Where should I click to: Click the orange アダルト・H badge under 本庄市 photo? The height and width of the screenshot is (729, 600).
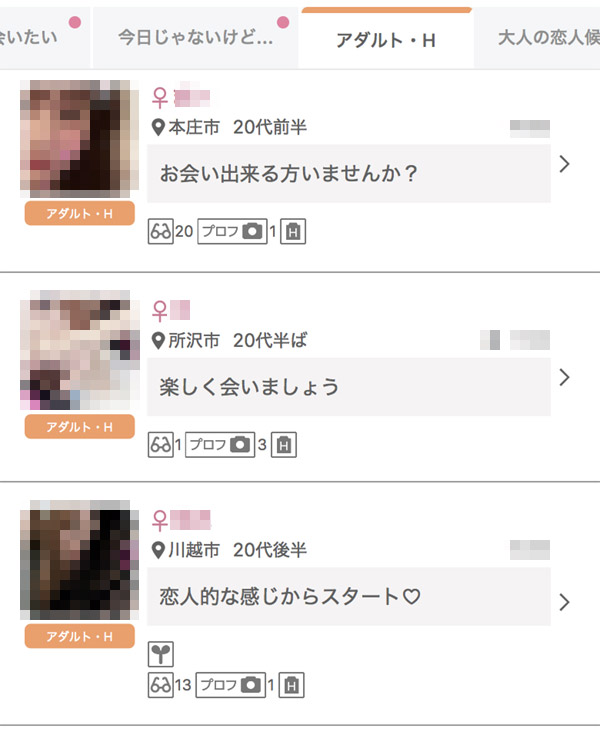tap(79, 213)
